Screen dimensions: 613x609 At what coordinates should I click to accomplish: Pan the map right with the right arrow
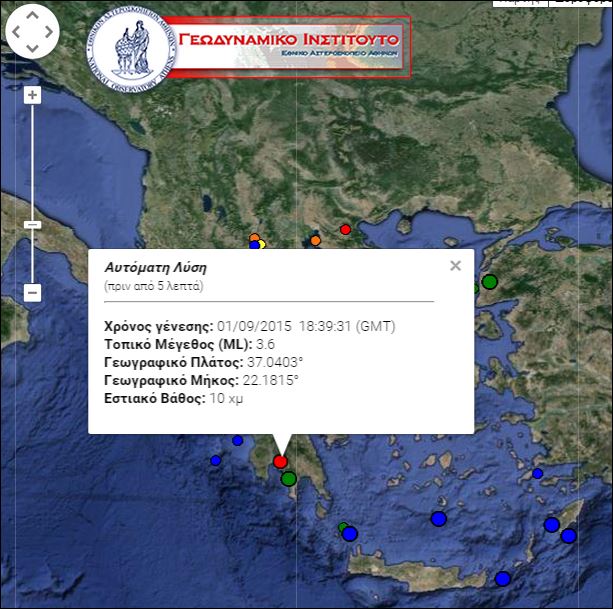point(49,32)
